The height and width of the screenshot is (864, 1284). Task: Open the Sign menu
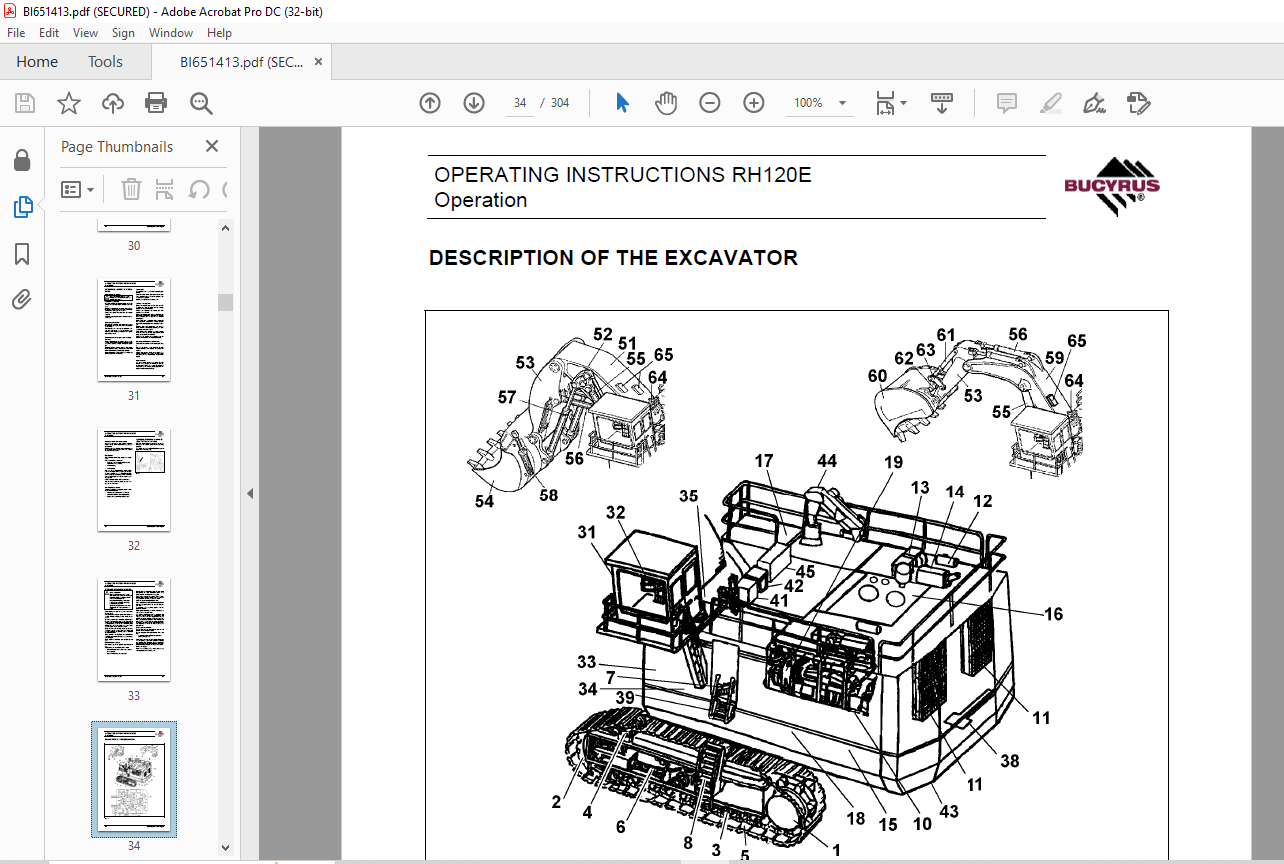click(x=123, y=33)
